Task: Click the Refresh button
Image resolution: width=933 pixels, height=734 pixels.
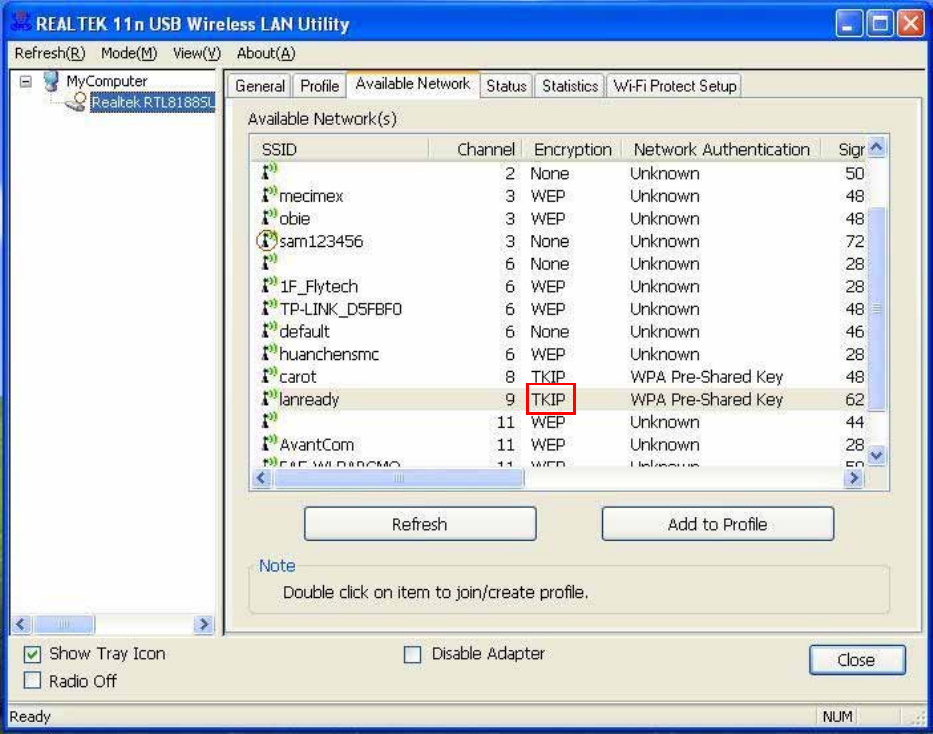Action: (x=420, y=524)
